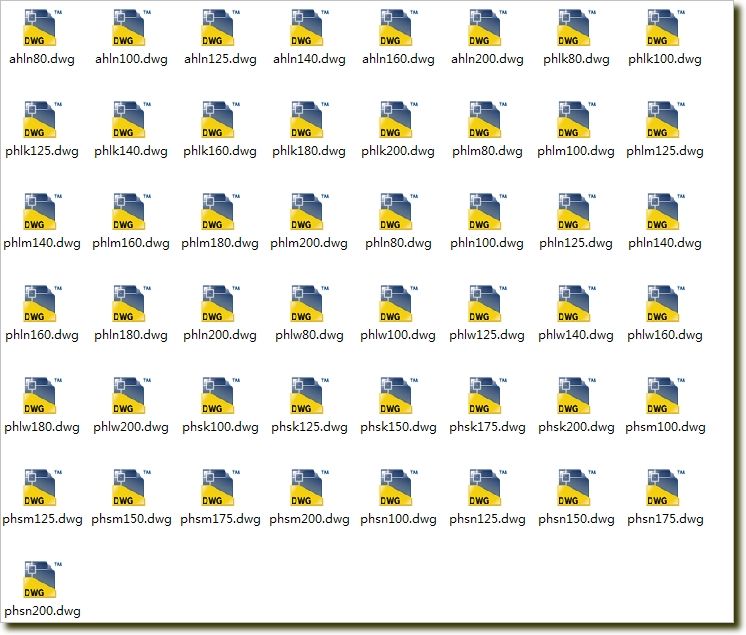Click the phsm175.dwg filename label

click(x=219, y=519)
